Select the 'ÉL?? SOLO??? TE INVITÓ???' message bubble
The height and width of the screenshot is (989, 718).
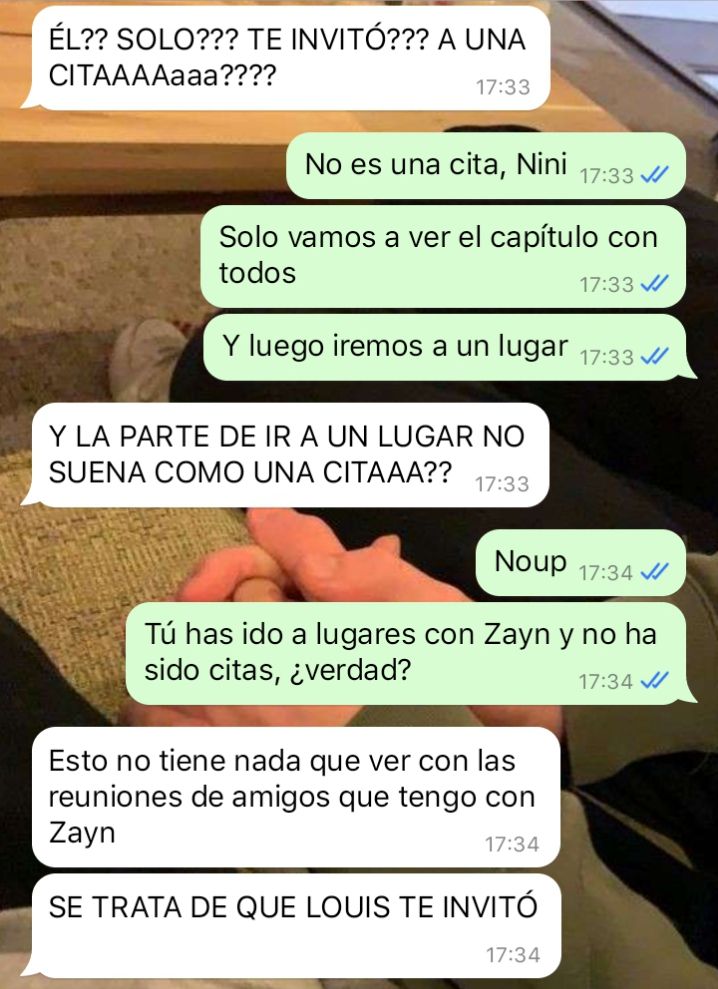[286, 58]
